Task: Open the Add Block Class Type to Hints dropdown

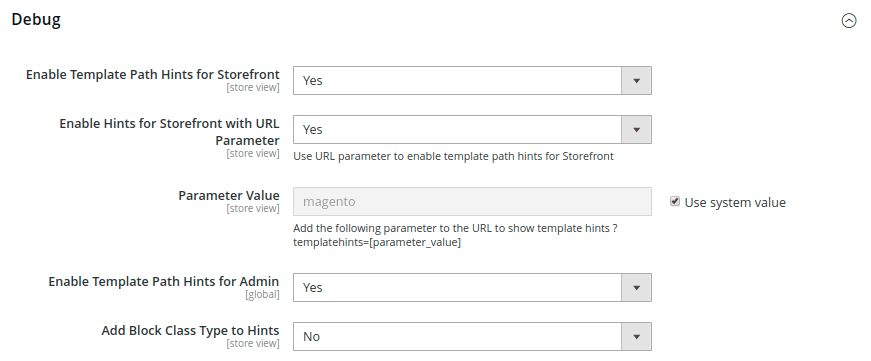Action: coord(472,337)
